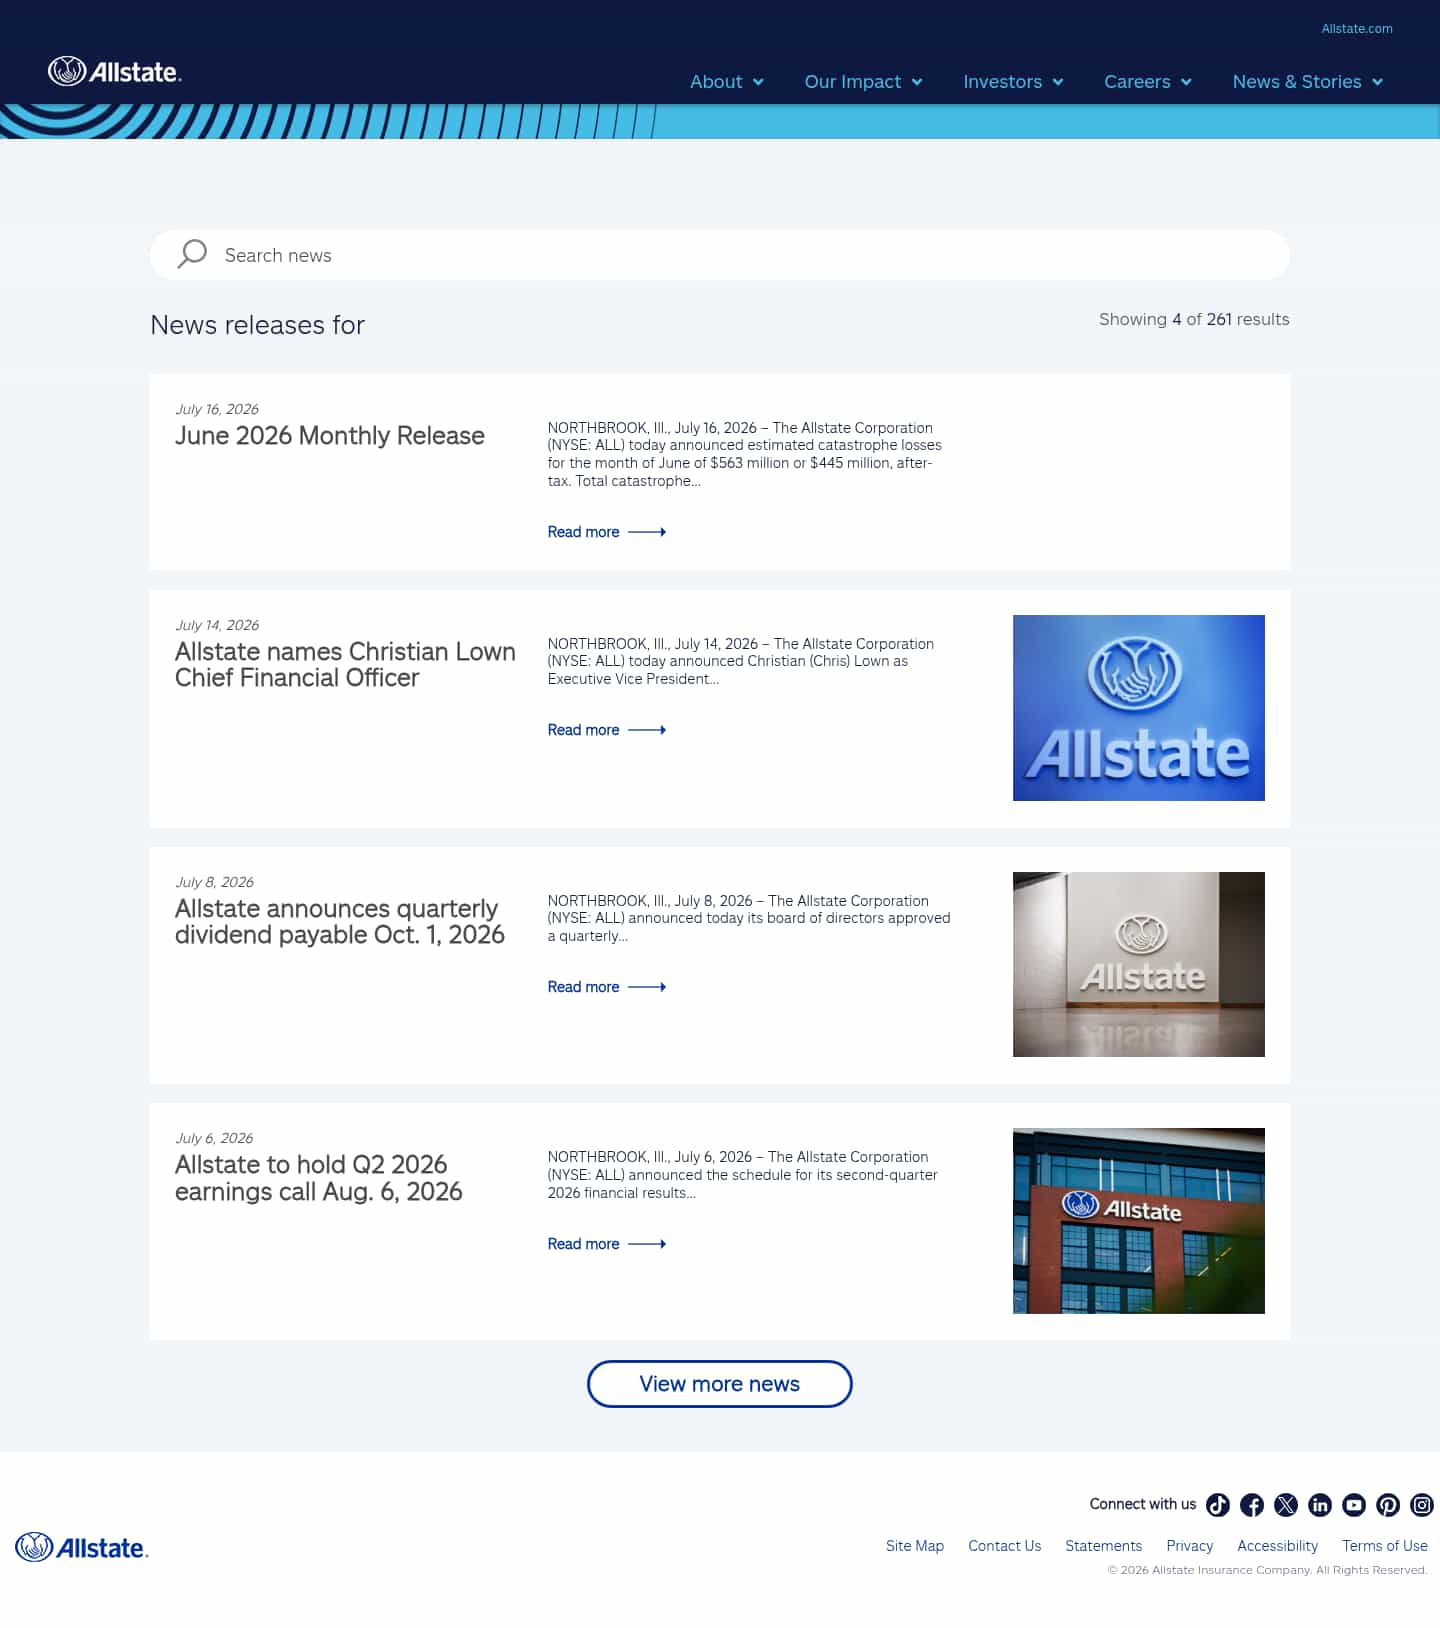Click the July 16, 2026 date label
The width and height of the screenshot is (1440, 1628).
[x=217, y=409]
